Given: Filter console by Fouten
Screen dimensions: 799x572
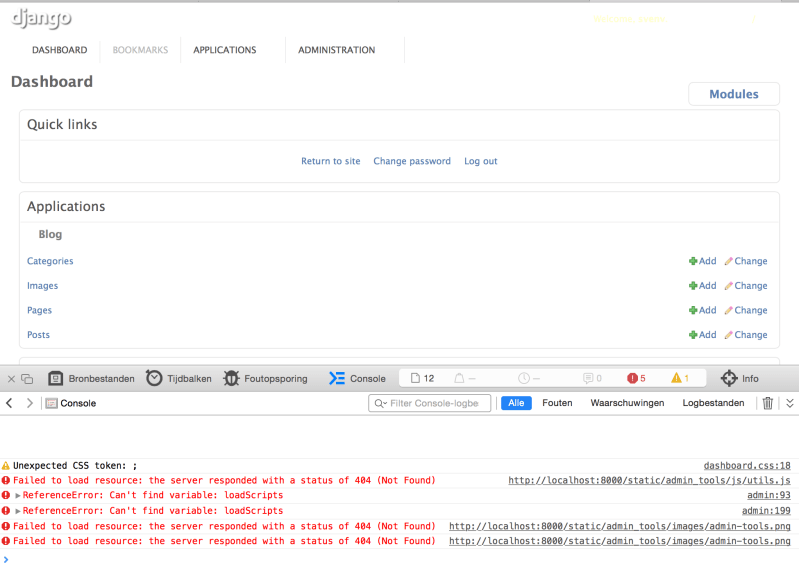Looking at the screenshot, I should (x=557, y=403).
